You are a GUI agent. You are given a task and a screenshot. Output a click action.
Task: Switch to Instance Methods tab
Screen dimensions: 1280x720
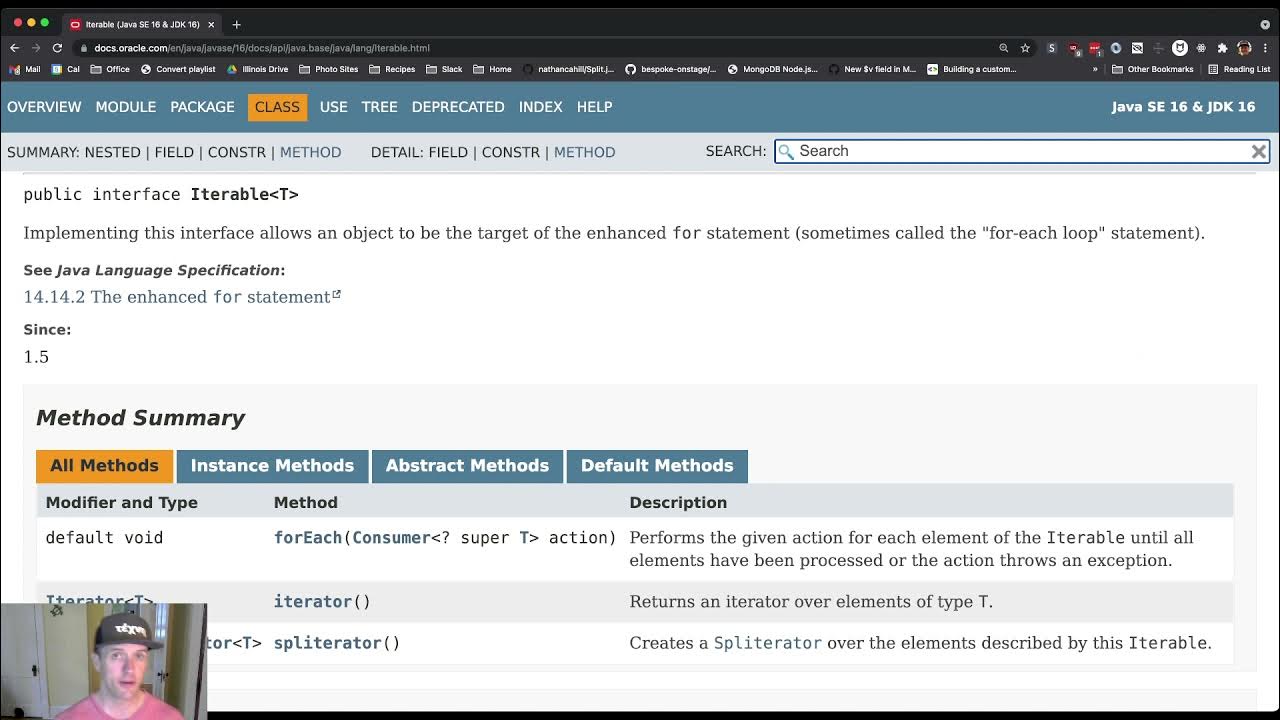pos(272,466)
